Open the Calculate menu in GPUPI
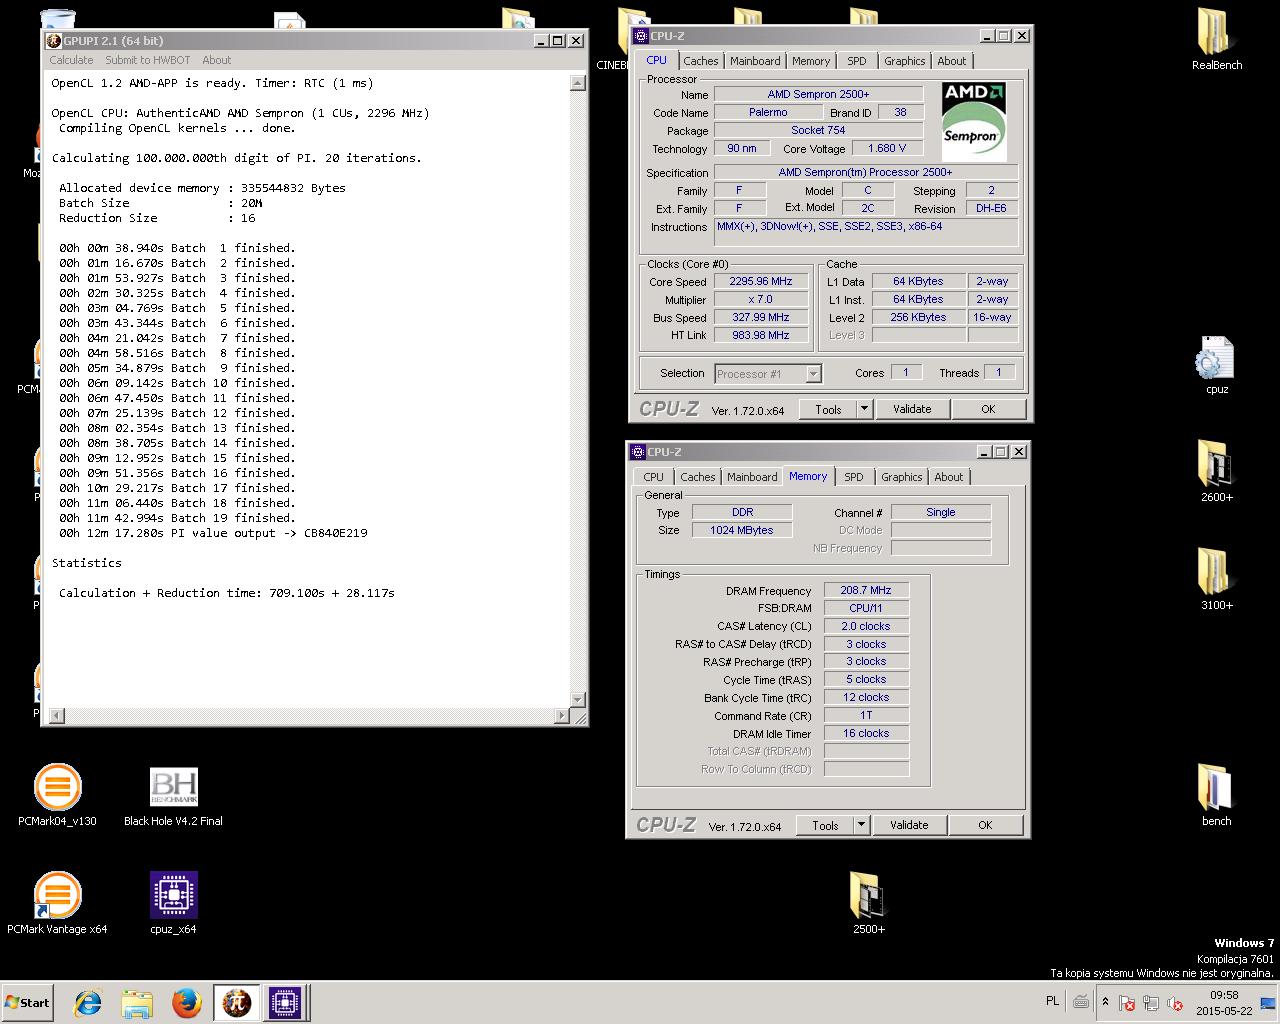This screenshot has width=1280, height=1024. click(x=71, y=60)
